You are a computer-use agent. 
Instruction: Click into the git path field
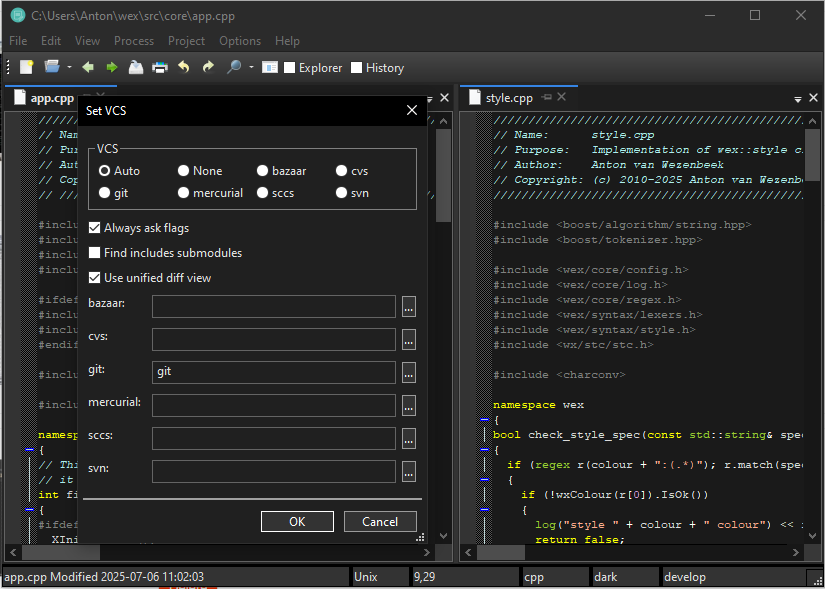[273, 372]
